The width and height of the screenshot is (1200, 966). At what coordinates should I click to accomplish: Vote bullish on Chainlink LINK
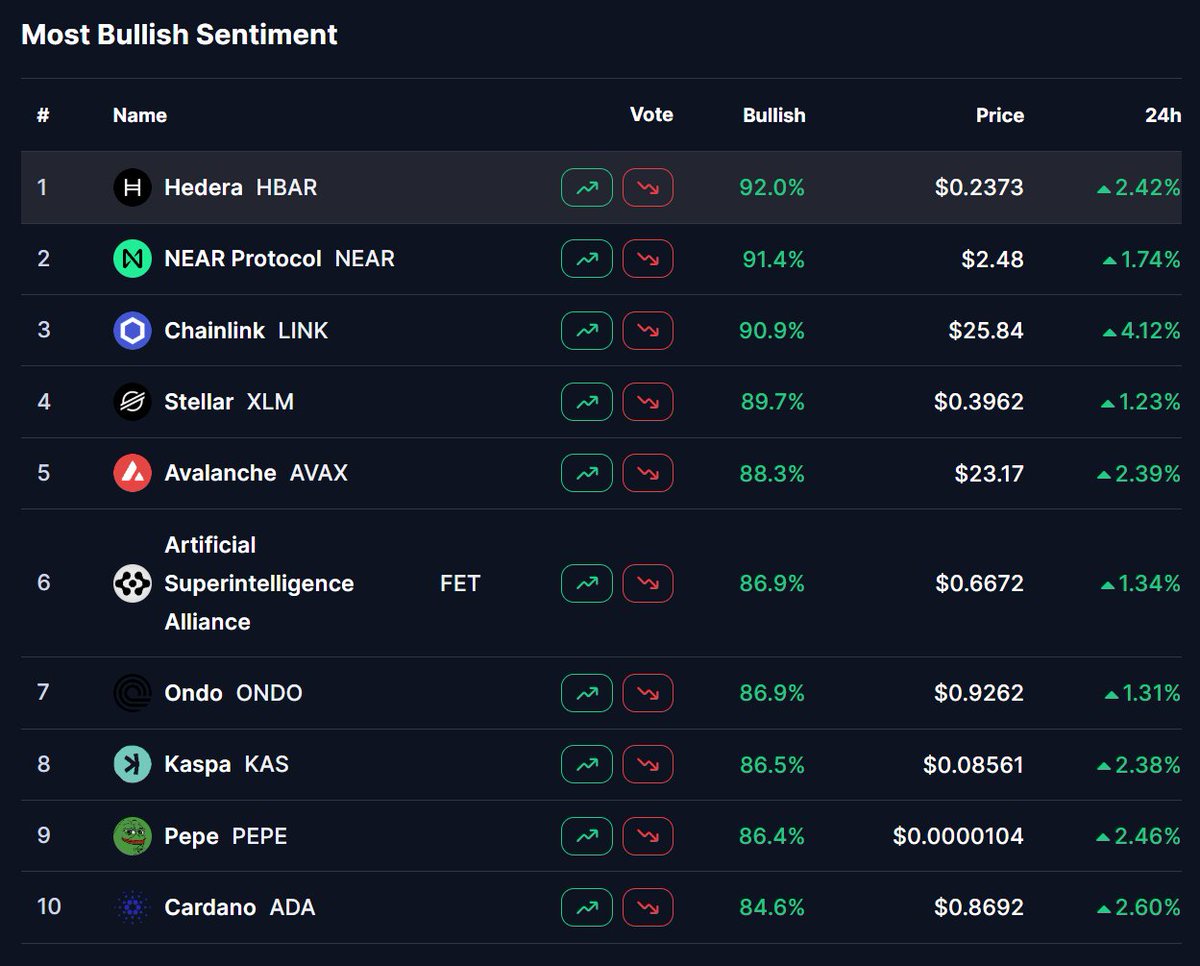pyautogui.click(x=587, y=330)
